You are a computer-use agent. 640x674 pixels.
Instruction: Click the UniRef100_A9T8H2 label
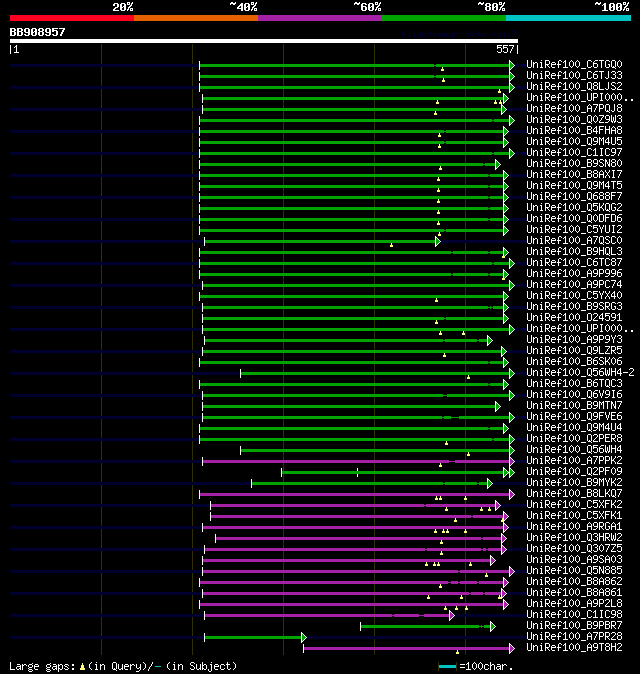point(574,648)
